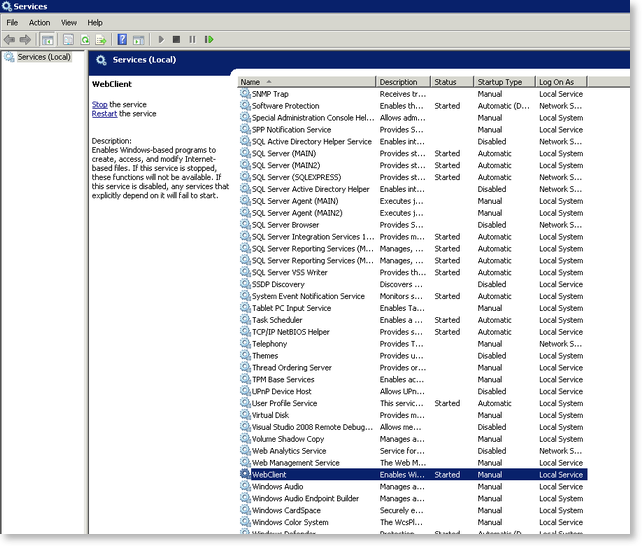642x546 pixels.
Task: Click the gear icon beside SNMP Trap
Action: point(245,94)
